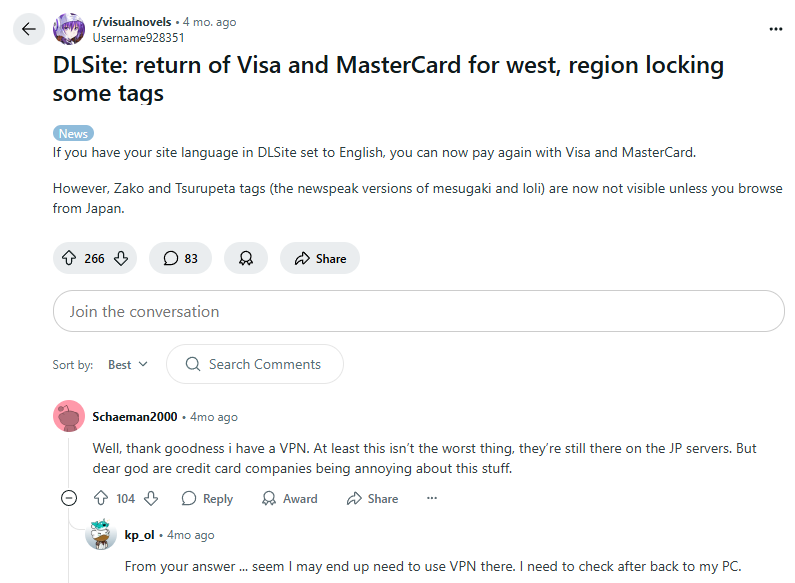Share the post
The height and width of the screenshot is (583, 795).
click(x=320, y=259)
